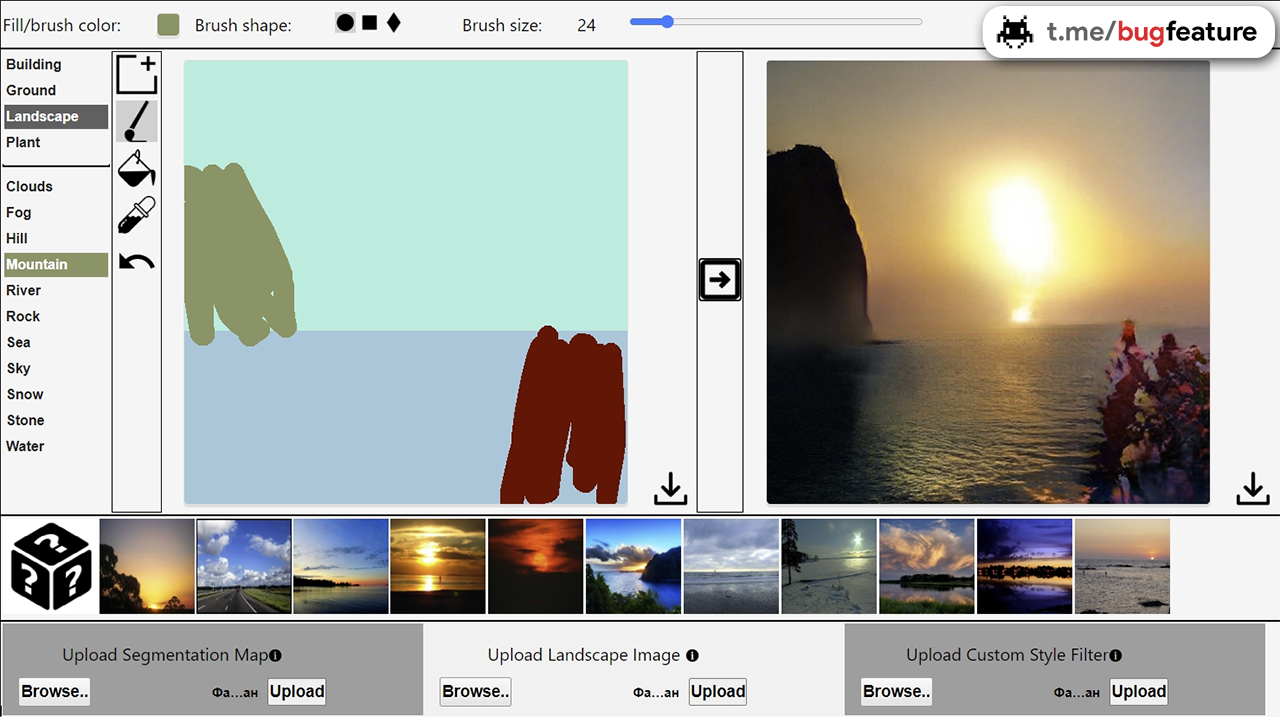Screen dimensions: 1280x717
Task: Click Upload under Upload Landscape Image
Action: [x=718, y=691]
